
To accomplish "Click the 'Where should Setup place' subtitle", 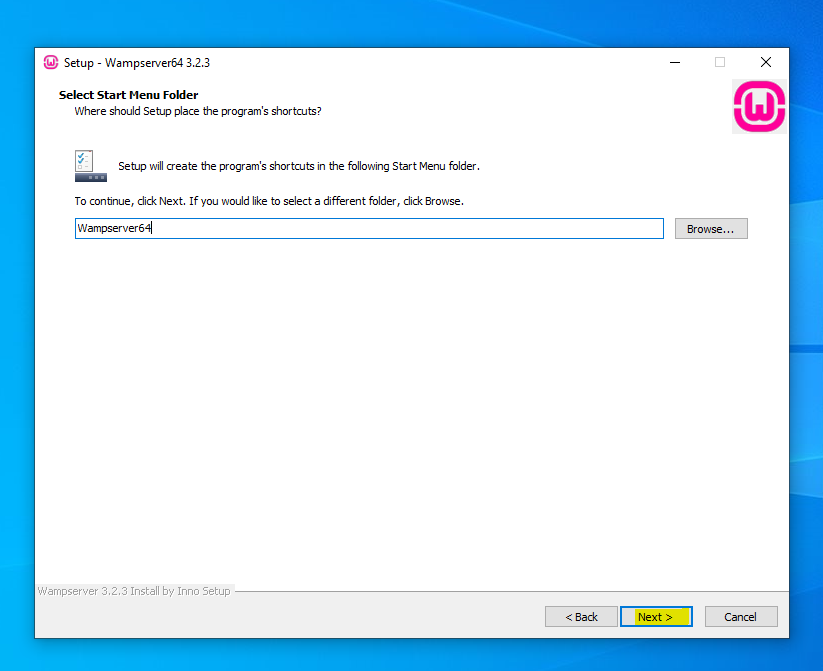I will (198, 111).
